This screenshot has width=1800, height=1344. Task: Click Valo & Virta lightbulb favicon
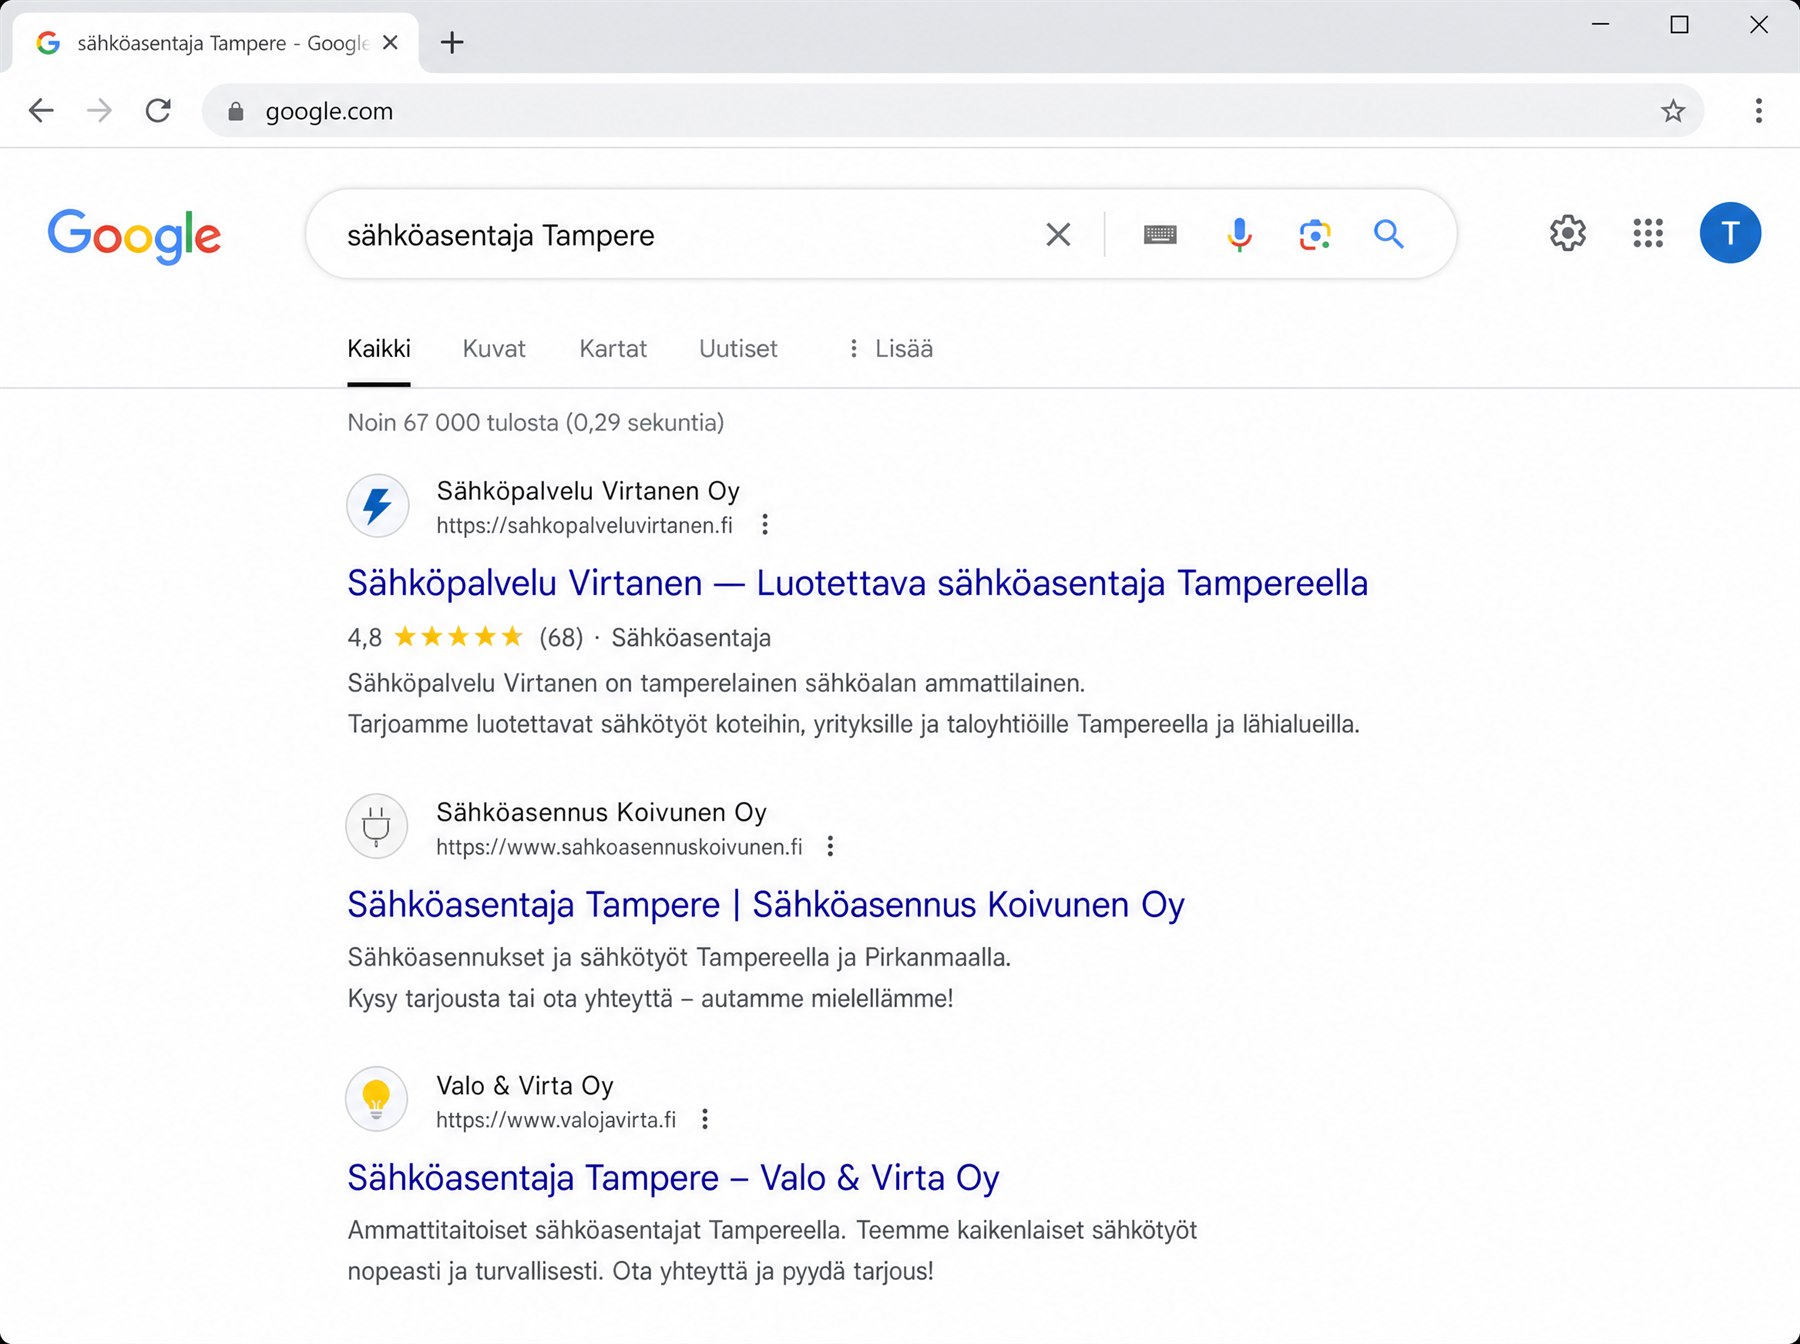[377, 1099]
